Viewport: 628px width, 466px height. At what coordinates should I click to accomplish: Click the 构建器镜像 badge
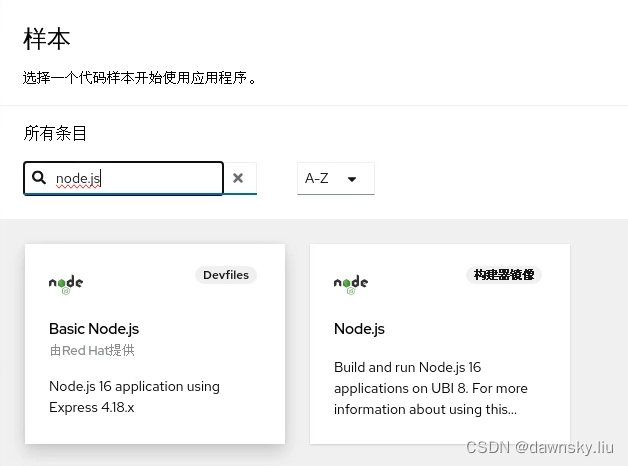(x=504, y=275)
